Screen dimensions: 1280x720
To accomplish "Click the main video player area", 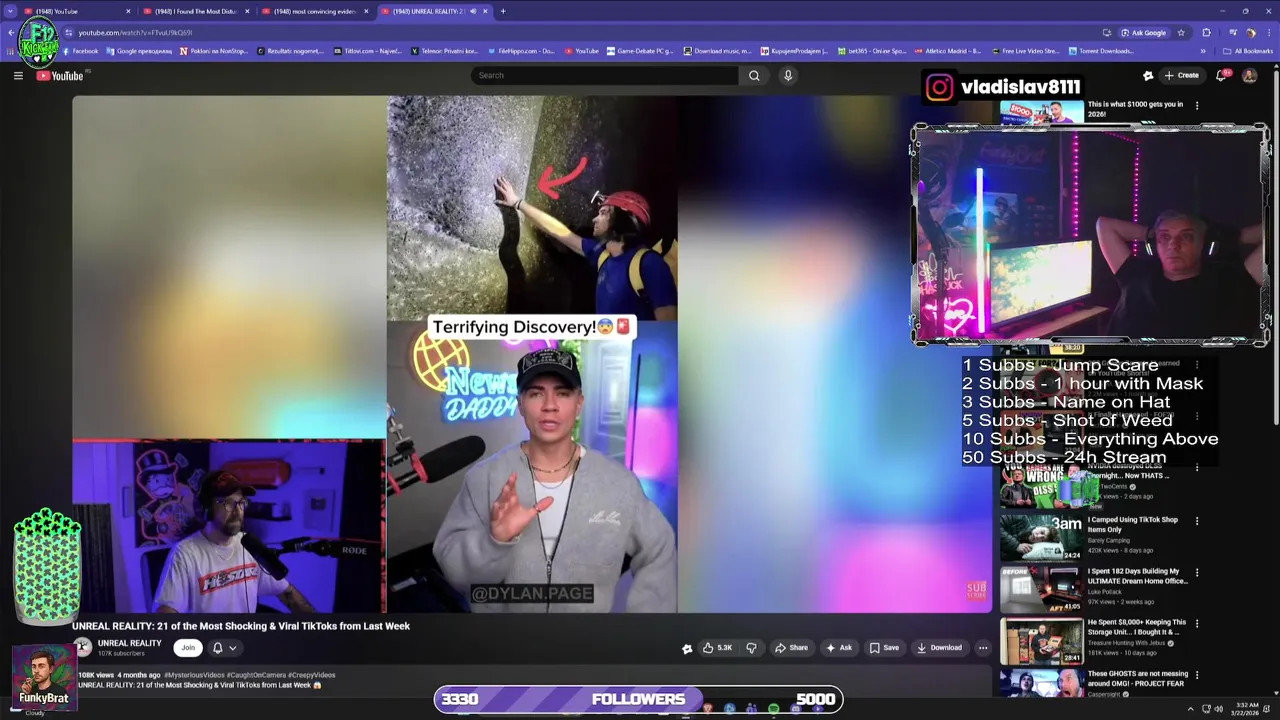I will click(x=532, y=354).
